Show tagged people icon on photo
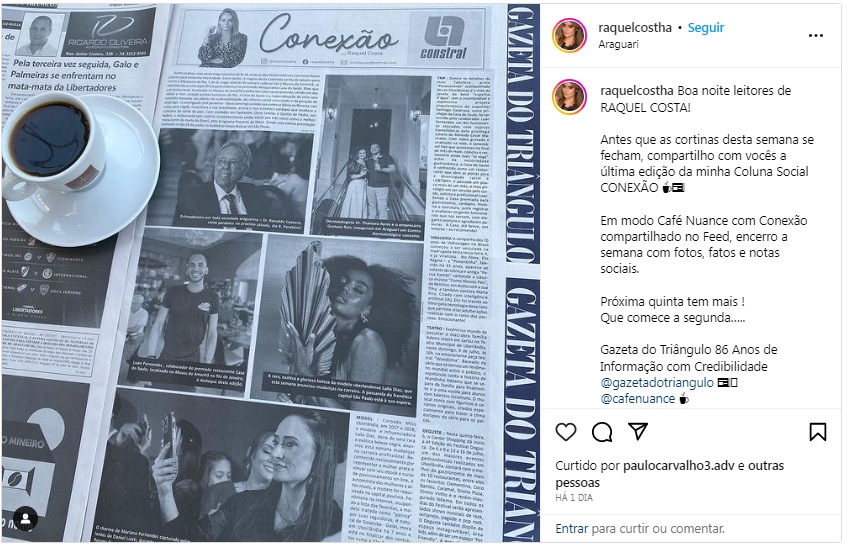The width and height of the screenshot is (852, 553). (x=25, y=518)
